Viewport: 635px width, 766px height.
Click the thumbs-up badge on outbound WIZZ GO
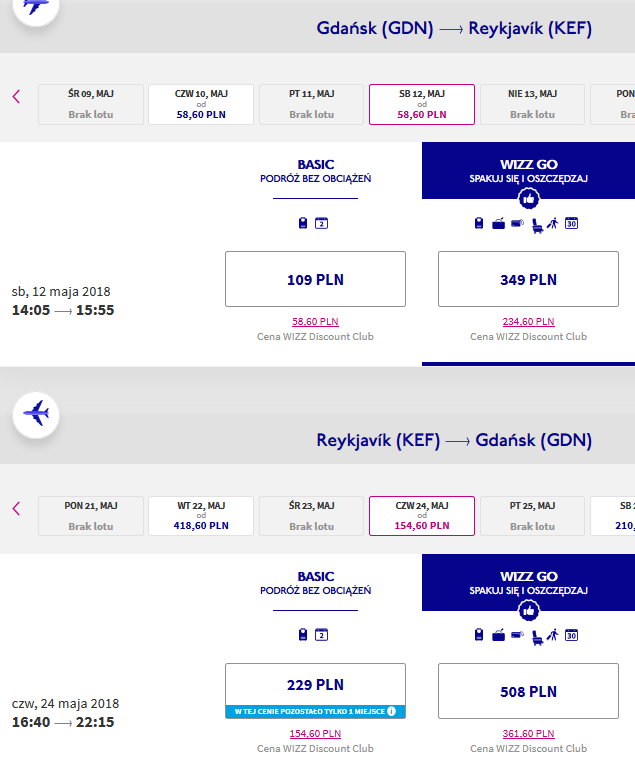[529, 199]
